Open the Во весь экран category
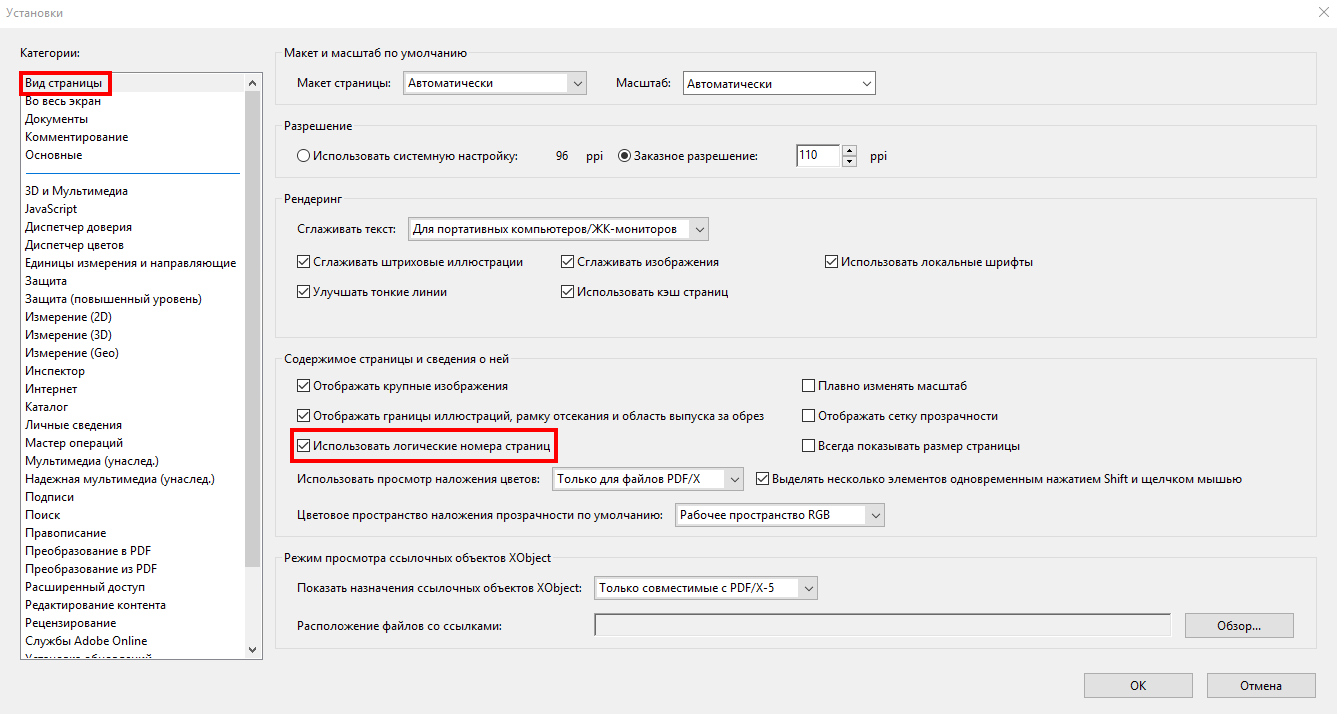The image size is (1337, 714). coord(62,101)
